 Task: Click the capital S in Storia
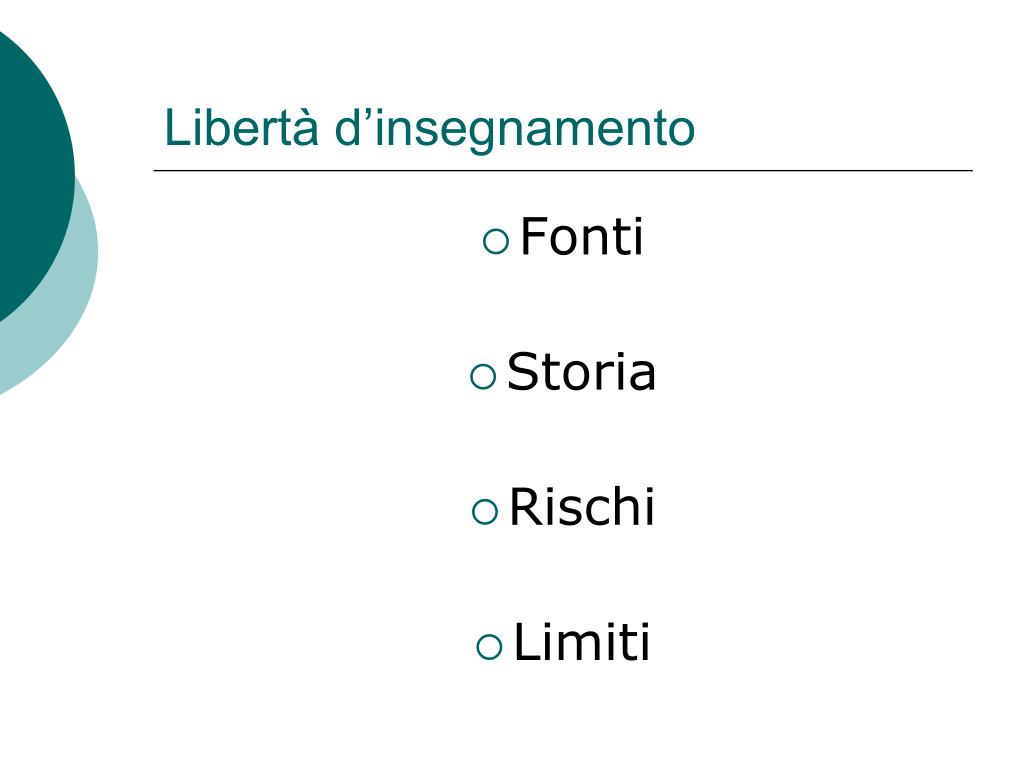point(522,371)
